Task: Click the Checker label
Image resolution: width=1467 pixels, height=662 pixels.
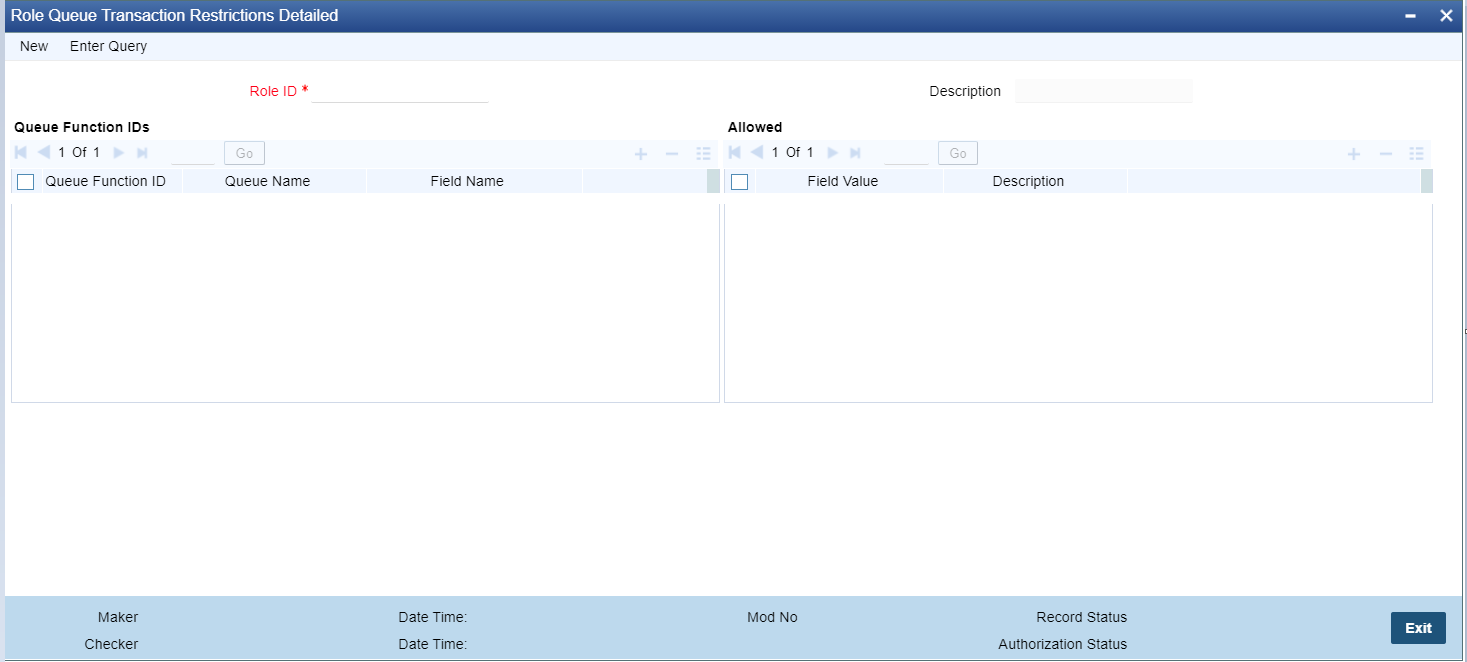Action: point(111,644)
